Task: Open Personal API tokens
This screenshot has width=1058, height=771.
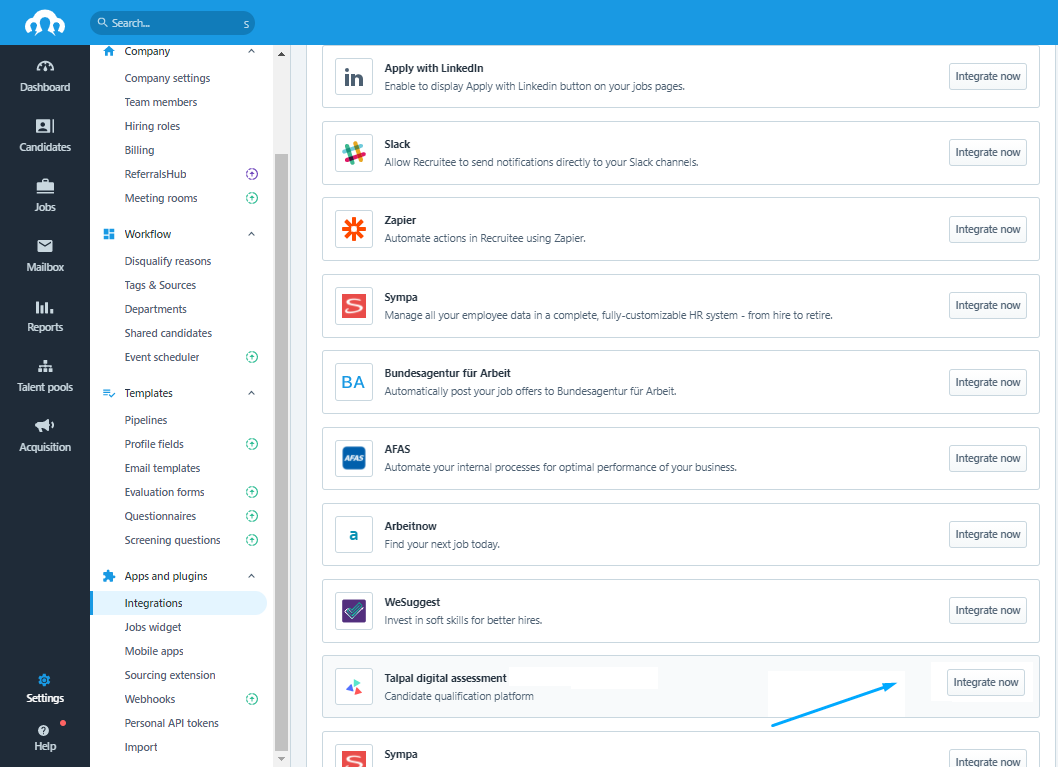Action: tap(171, 723)
